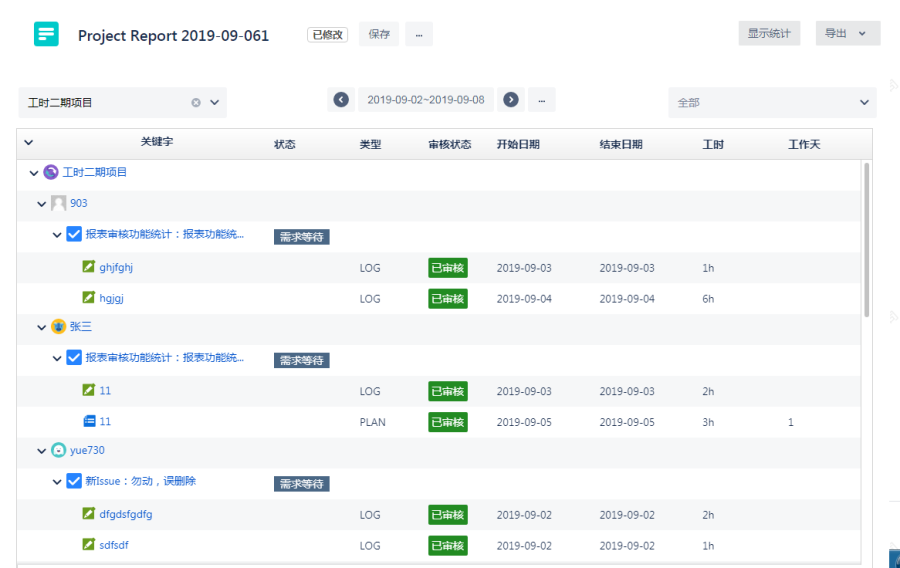Click the 张三 user avatar icon
Viewport: 900px width, 568px height.
pos(58,327)
